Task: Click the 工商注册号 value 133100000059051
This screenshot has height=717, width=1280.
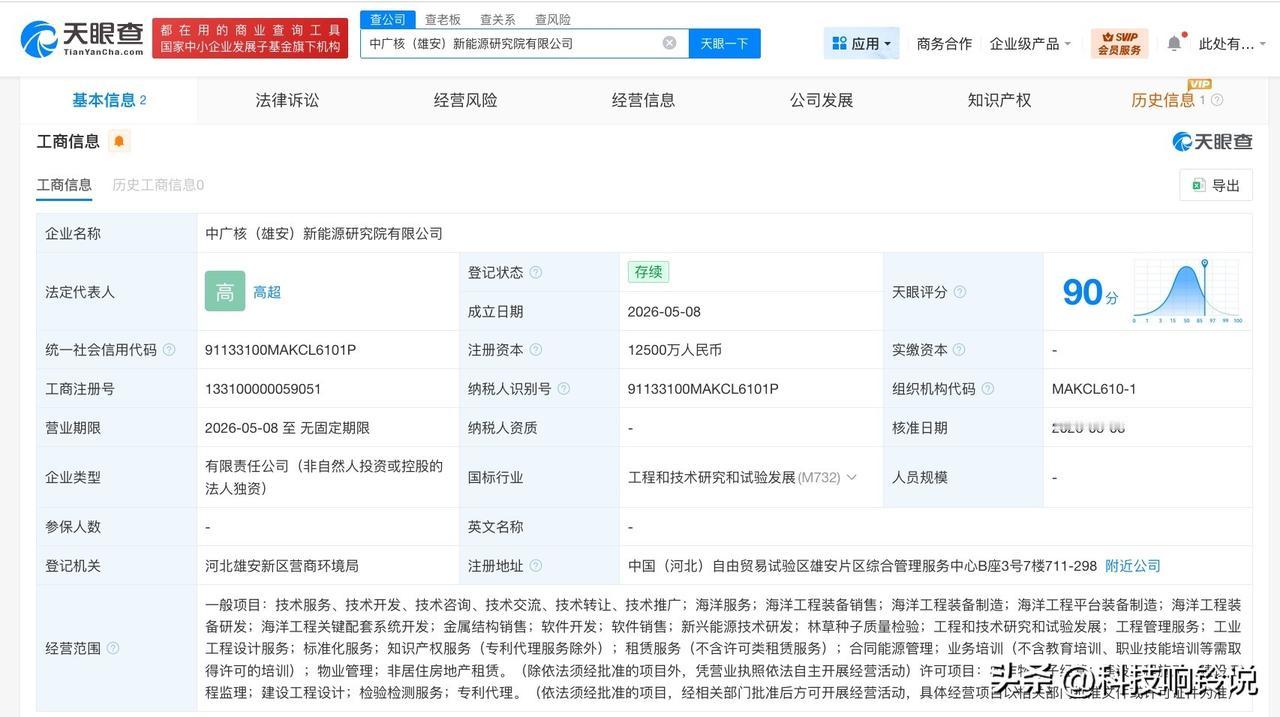Action: point(263,389)
